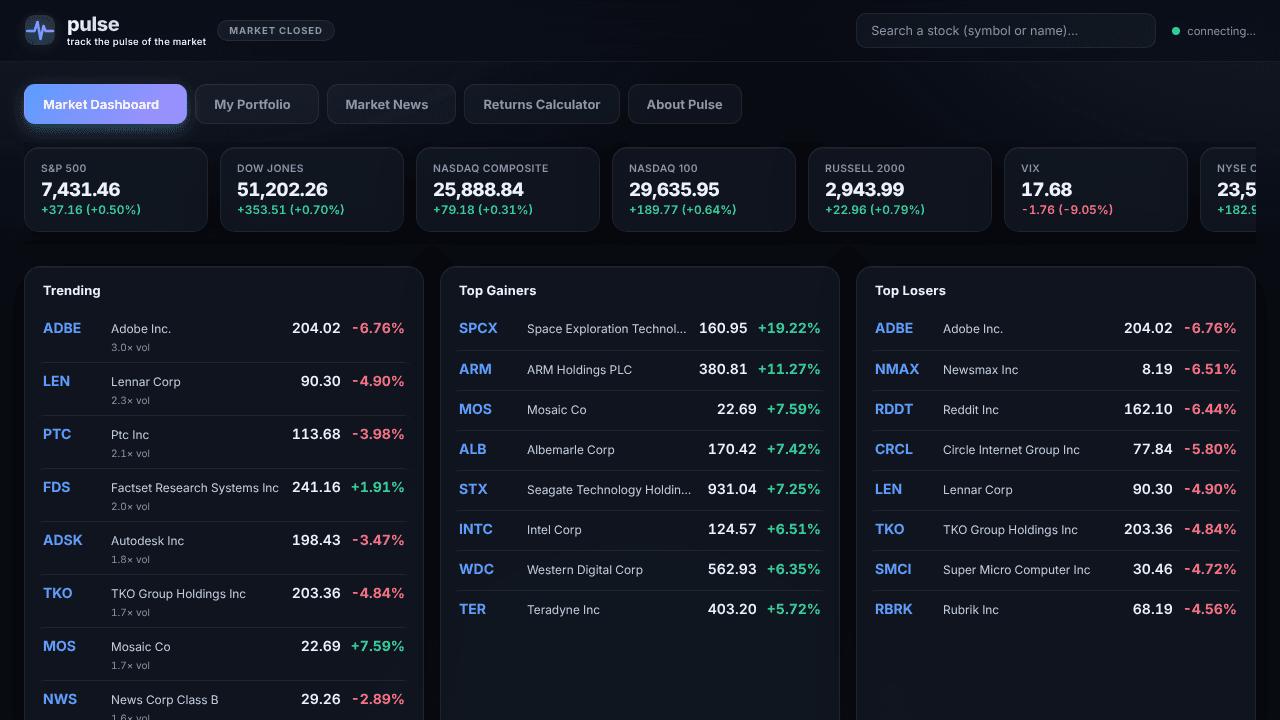Click Newsmax Inc company name
Image resolution: width=1280 pixels, height=720 pixels.
pos(981,370)
